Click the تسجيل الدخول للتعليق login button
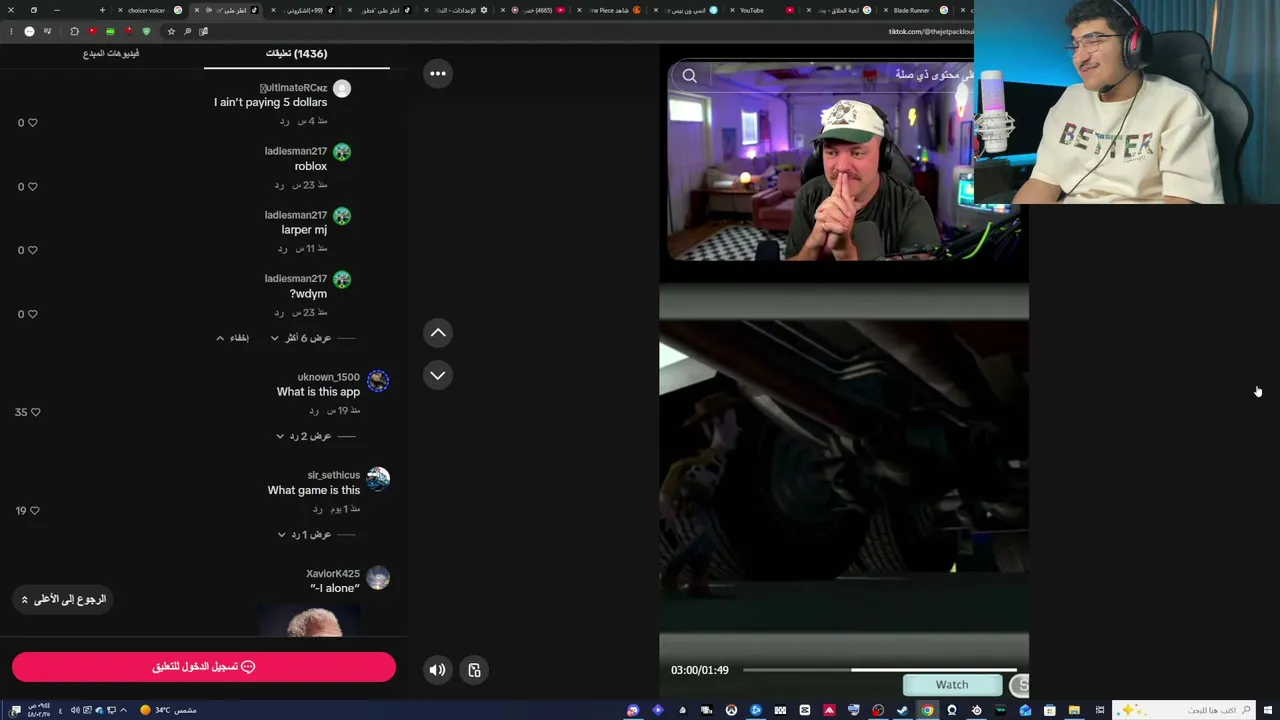The height and width of the screenshot is (720, 1280). point(204,667)
